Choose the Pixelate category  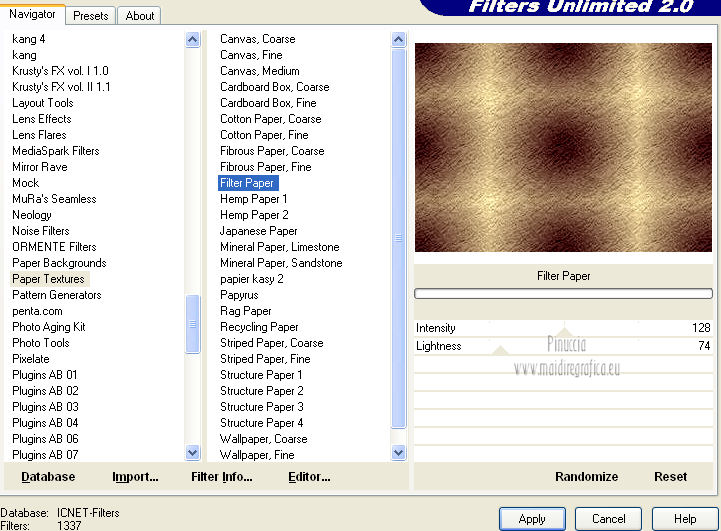[x=31, y=359]
